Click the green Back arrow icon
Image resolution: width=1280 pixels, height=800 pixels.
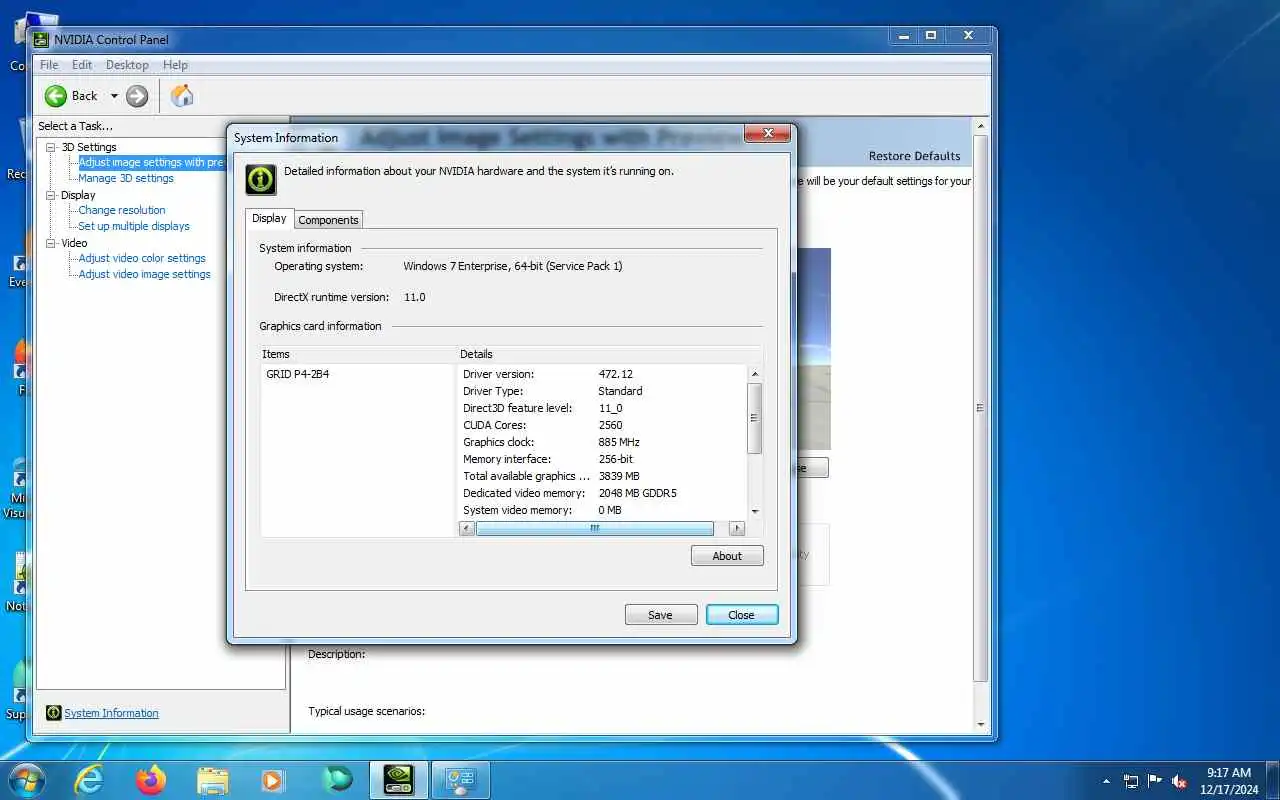(55, 96)
